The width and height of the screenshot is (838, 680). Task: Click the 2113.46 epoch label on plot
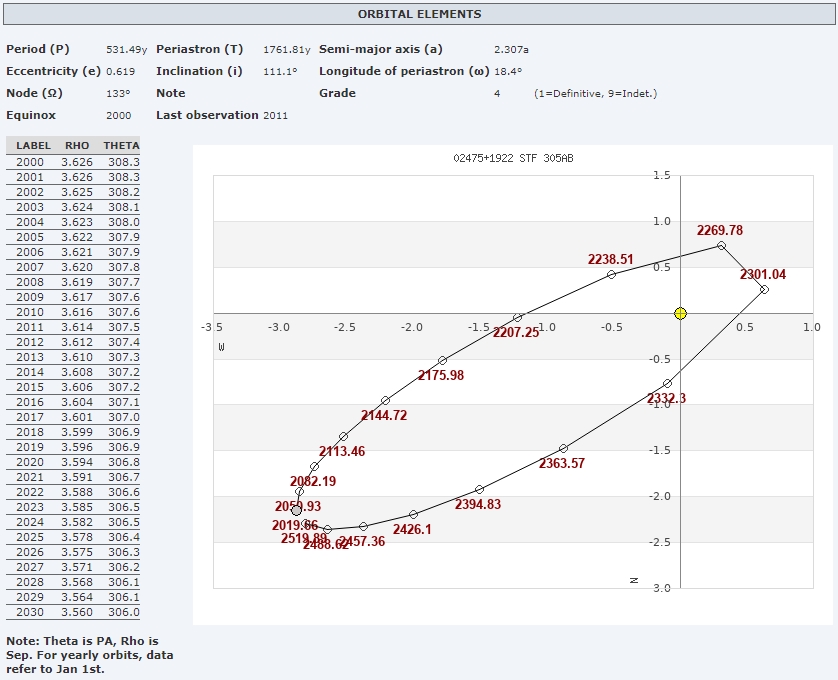pos(342,452)
